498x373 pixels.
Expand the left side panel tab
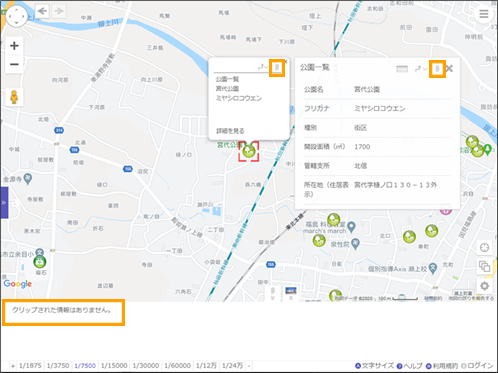click(4, 203)
